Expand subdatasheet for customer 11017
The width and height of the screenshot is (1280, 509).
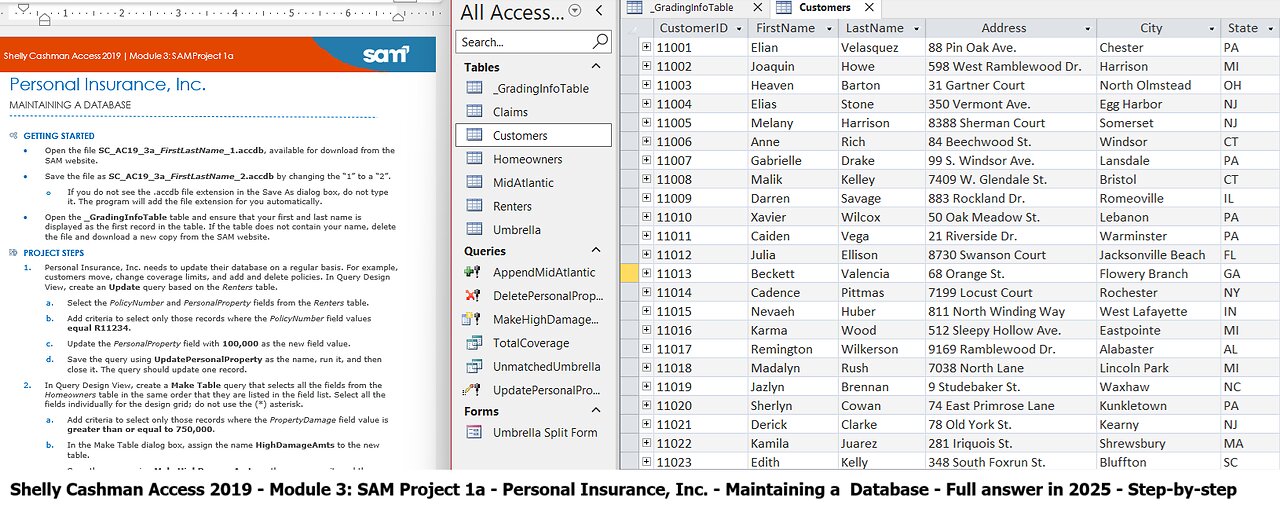[646, 349]
